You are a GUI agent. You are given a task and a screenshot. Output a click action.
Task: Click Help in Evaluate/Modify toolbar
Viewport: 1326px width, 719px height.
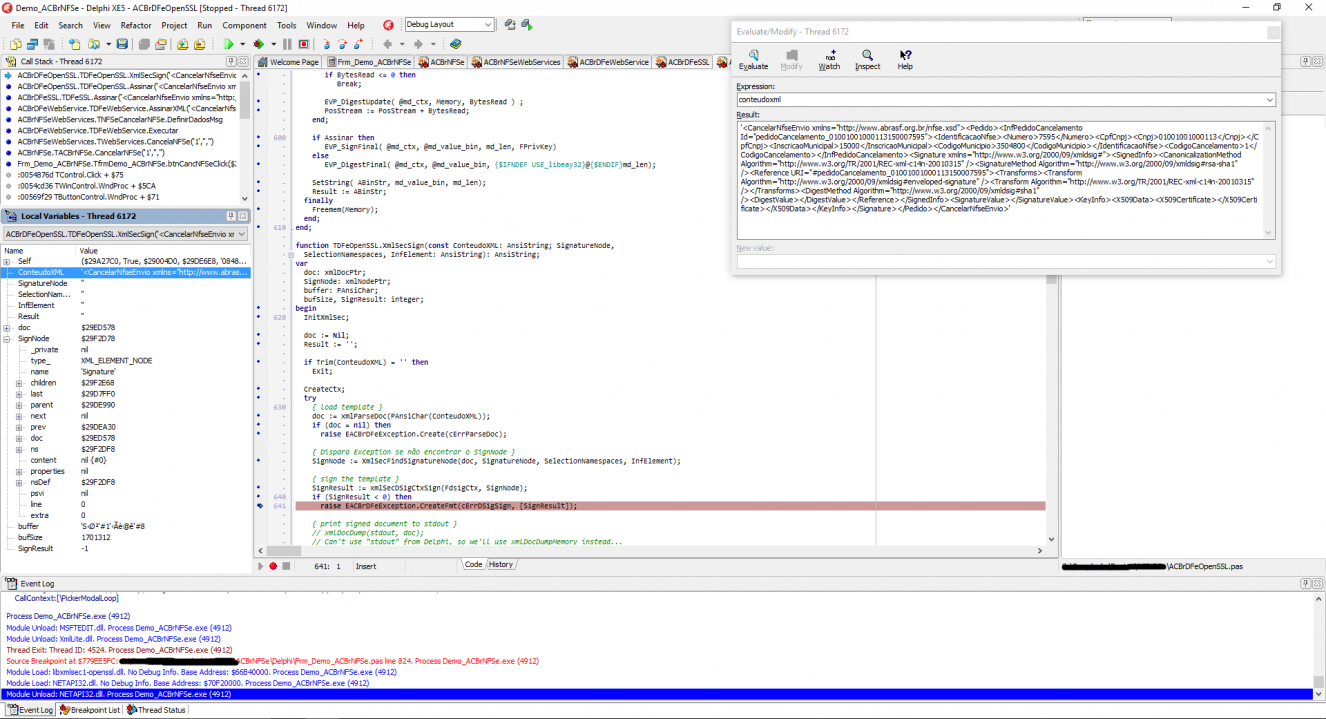[905, 60]
